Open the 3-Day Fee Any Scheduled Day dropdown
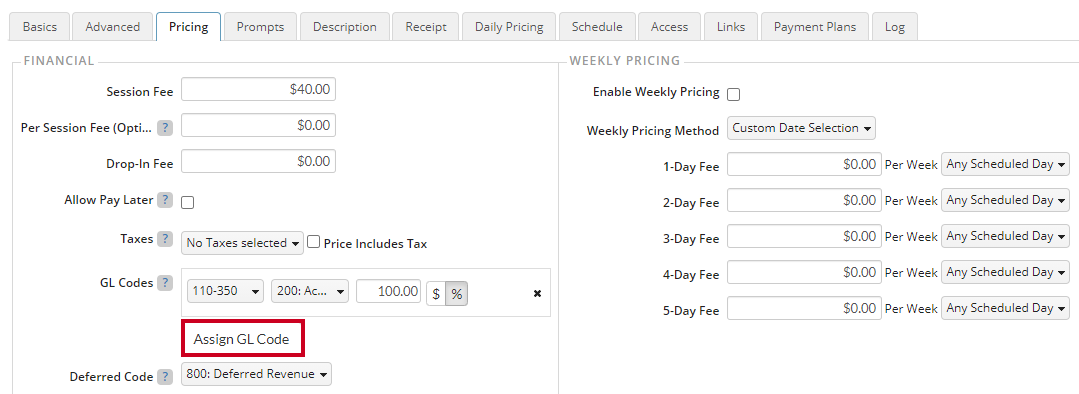Viewport: 1079px width, 394px height. pos(1005,236)
